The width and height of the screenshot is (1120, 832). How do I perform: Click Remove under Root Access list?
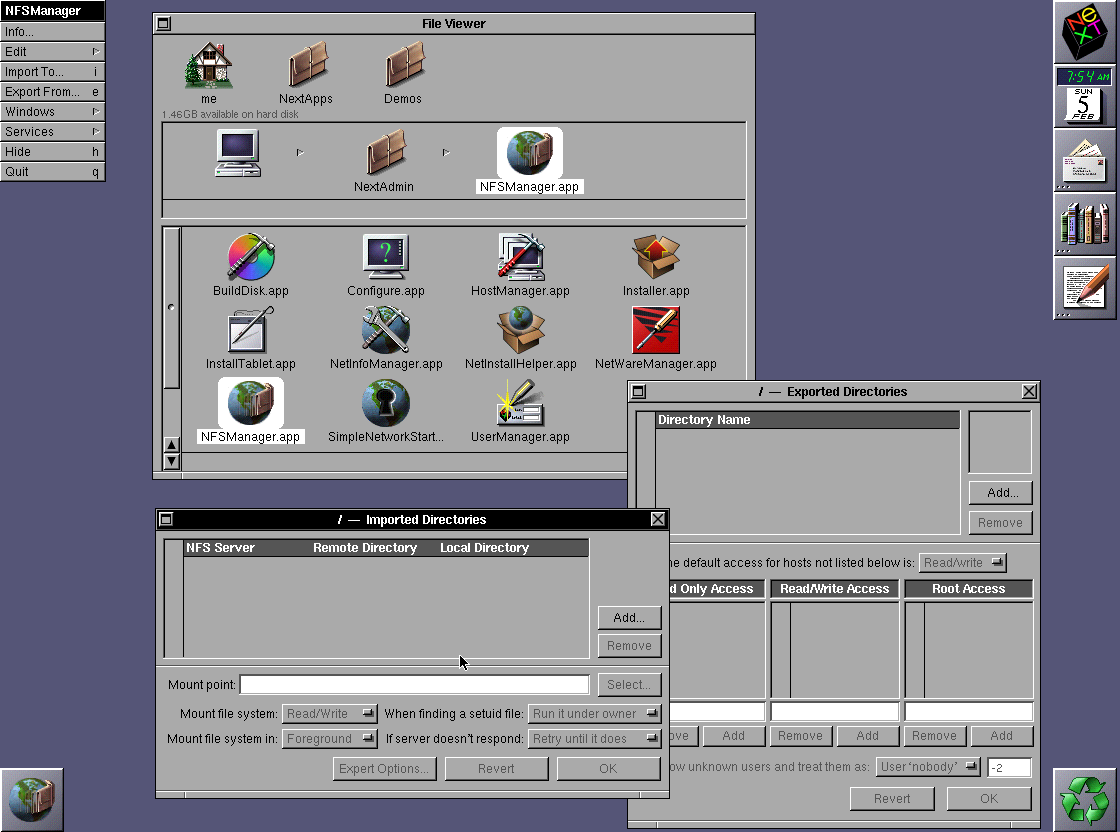pos(934,736)
